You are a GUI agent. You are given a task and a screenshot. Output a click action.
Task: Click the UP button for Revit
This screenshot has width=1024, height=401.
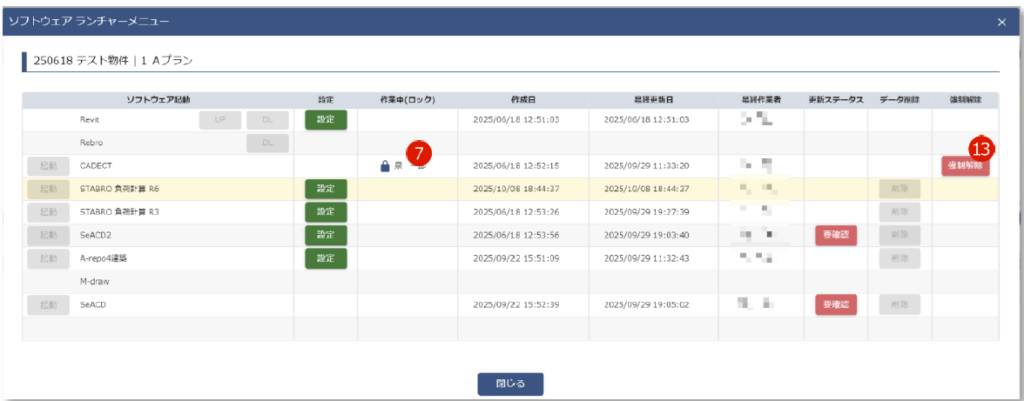coord(219,119)
